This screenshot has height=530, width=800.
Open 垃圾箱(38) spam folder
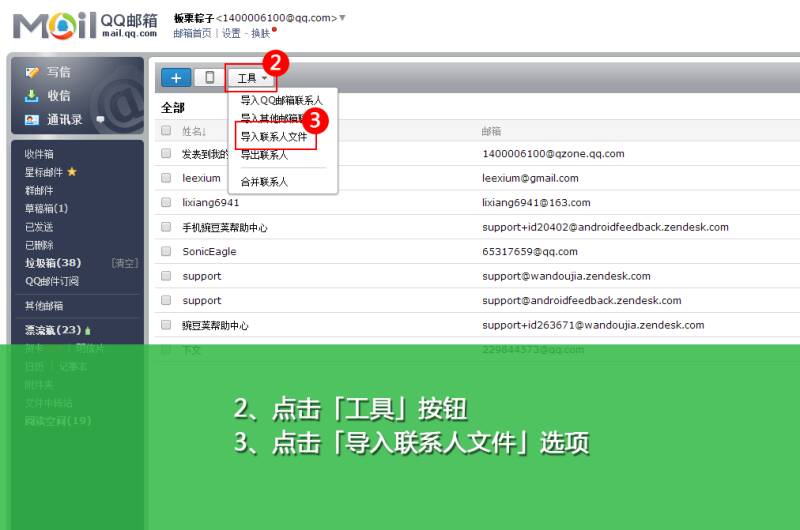[x=53, y=263]
